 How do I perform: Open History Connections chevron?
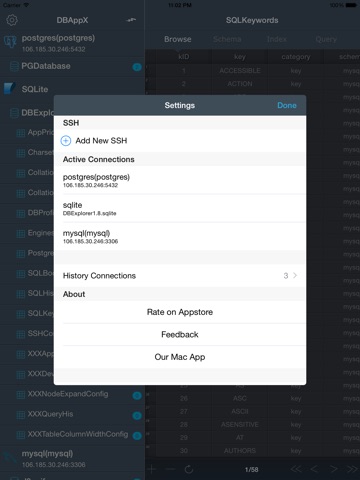coord(295,275)
